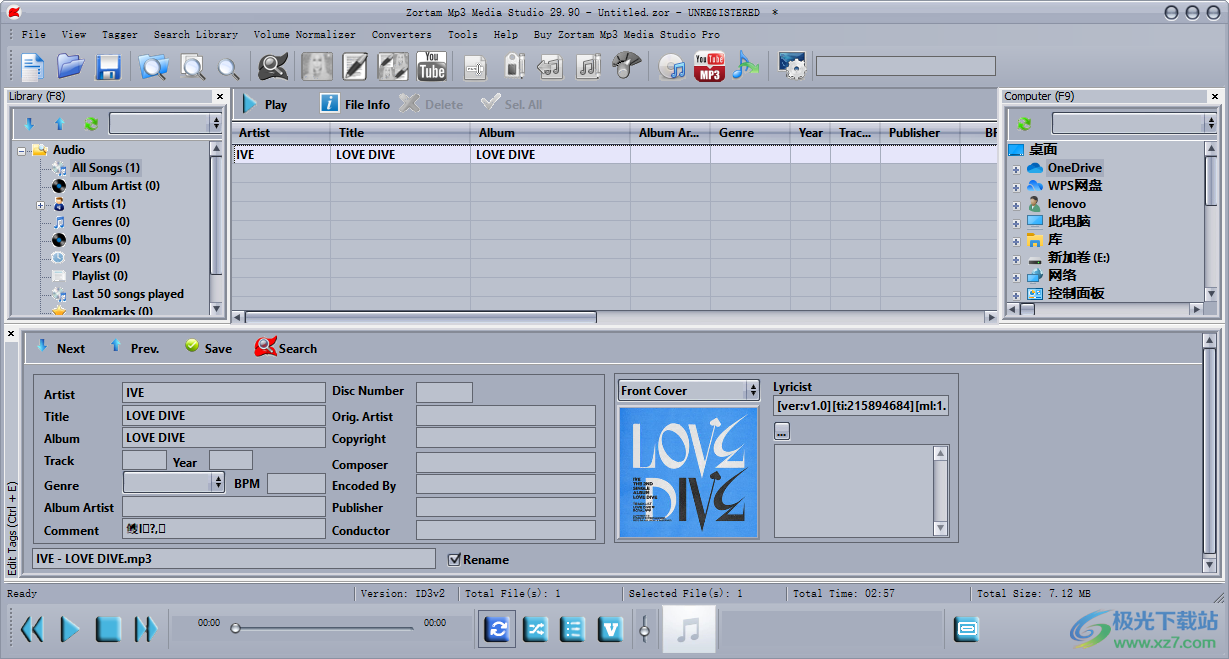Open the Genre dropdown in the tag editor
Viewport: 1229px width, 659px height.
(216, 485)
